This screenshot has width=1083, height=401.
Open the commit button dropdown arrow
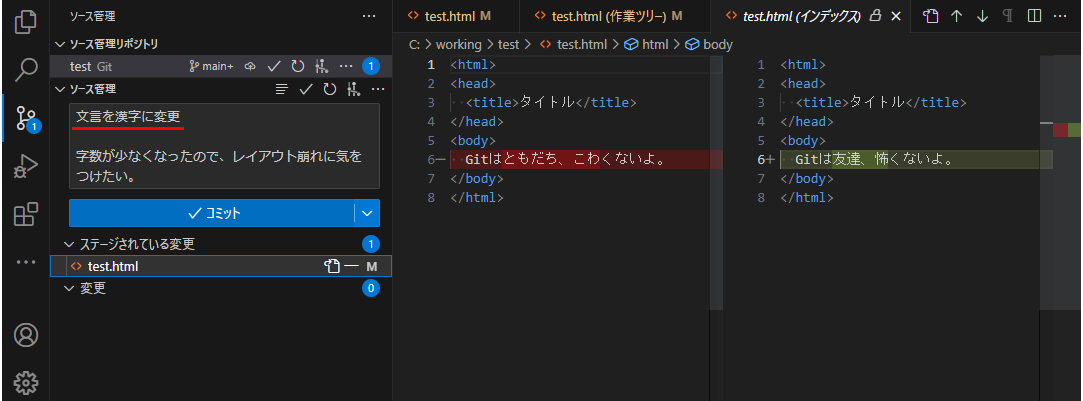367,213
